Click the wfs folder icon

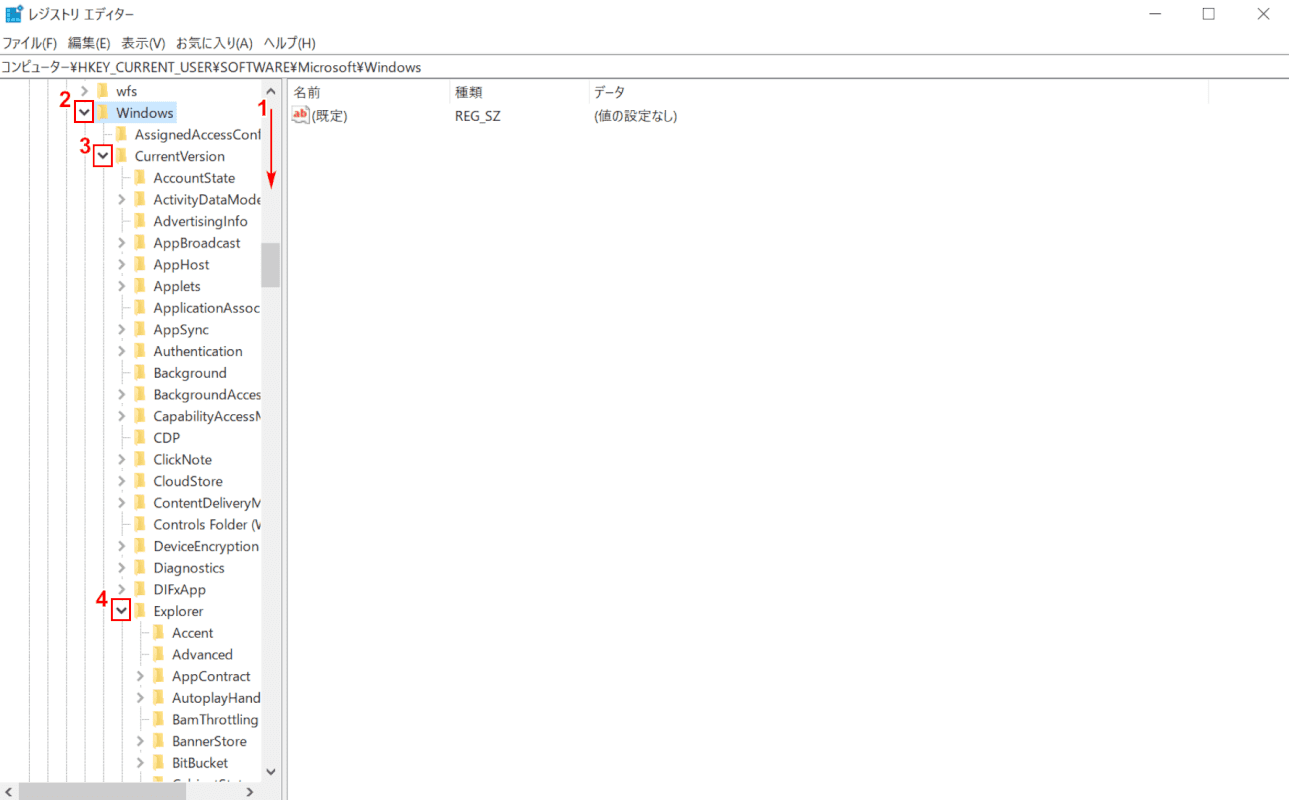coord(102,91)
